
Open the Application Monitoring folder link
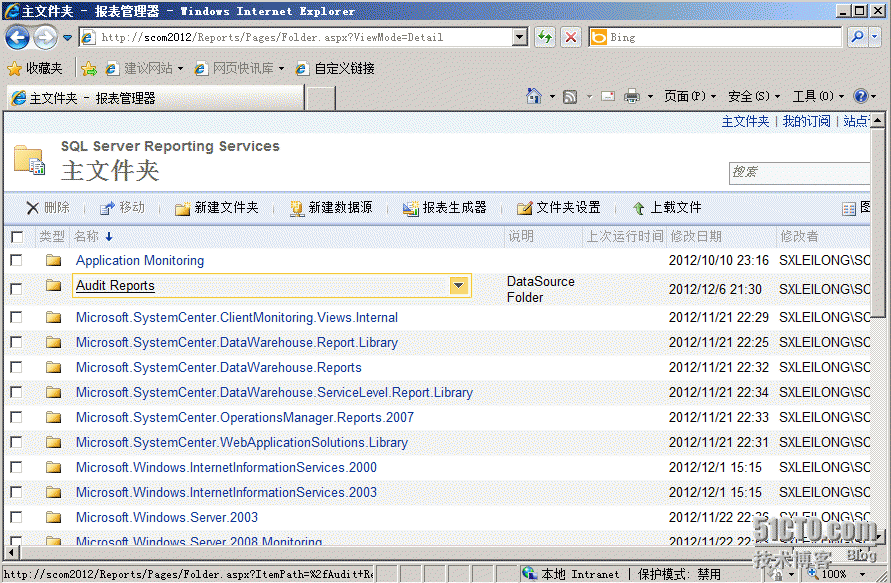click(140, 260)
